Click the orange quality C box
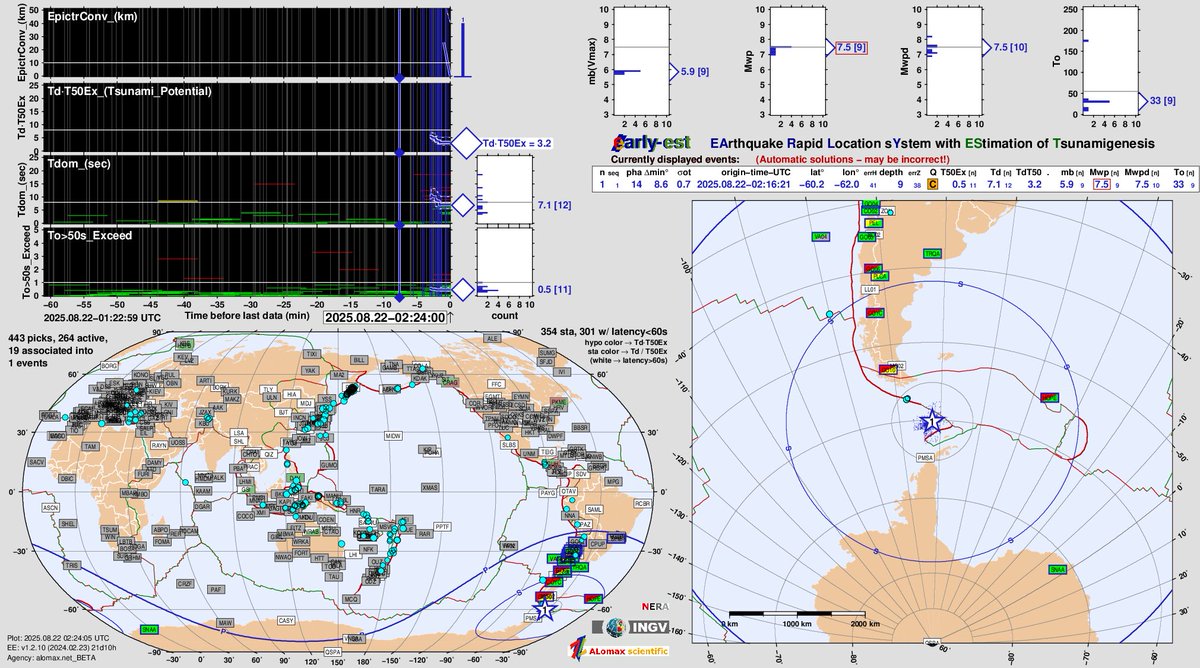 point(933,184)
